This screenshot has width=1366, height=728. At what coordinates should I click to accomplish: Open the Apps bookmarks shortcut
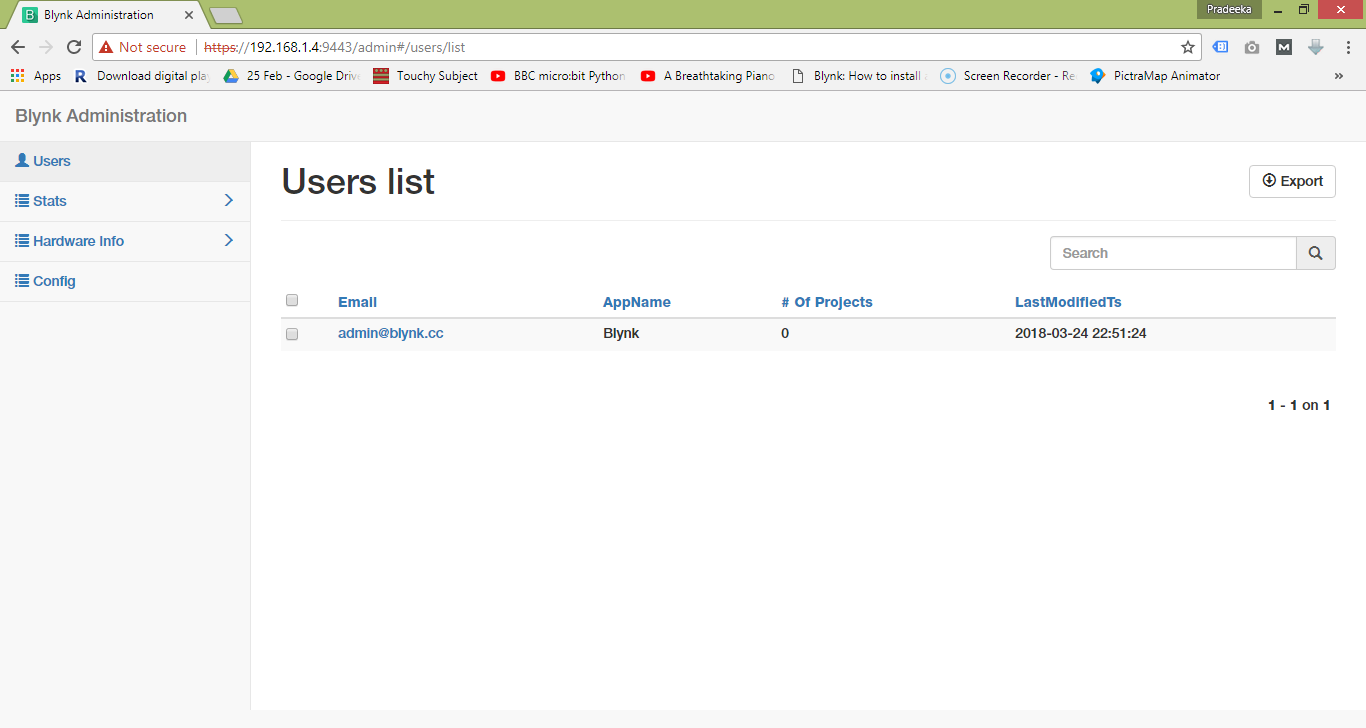(36, 76)
